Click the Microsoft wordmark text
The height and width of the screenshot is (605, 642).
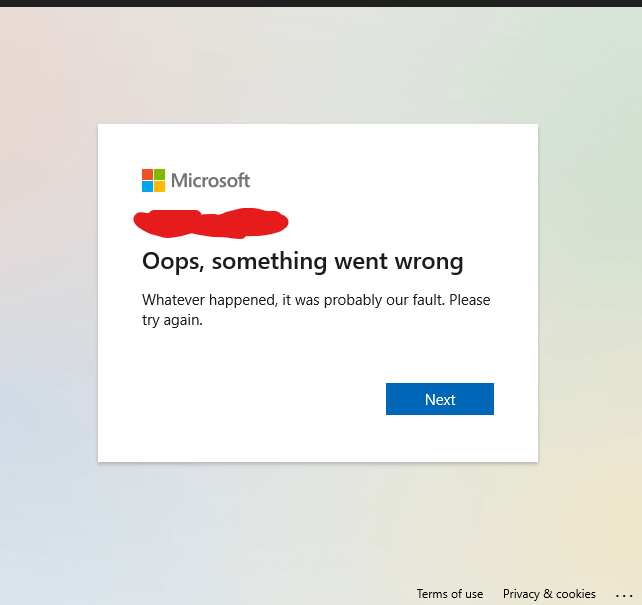coord(210,181)
